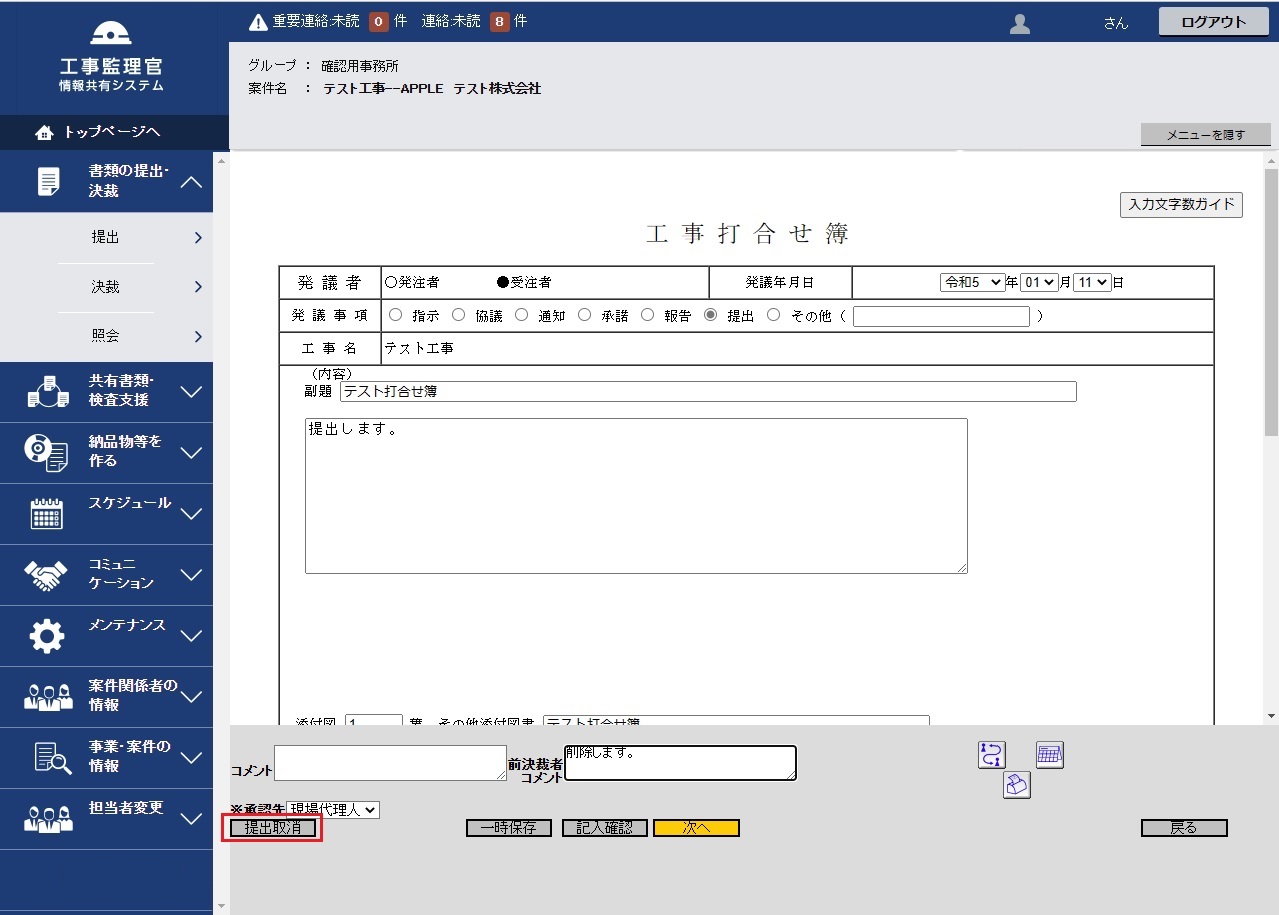Click the home icon beside トップページへ

44,132
